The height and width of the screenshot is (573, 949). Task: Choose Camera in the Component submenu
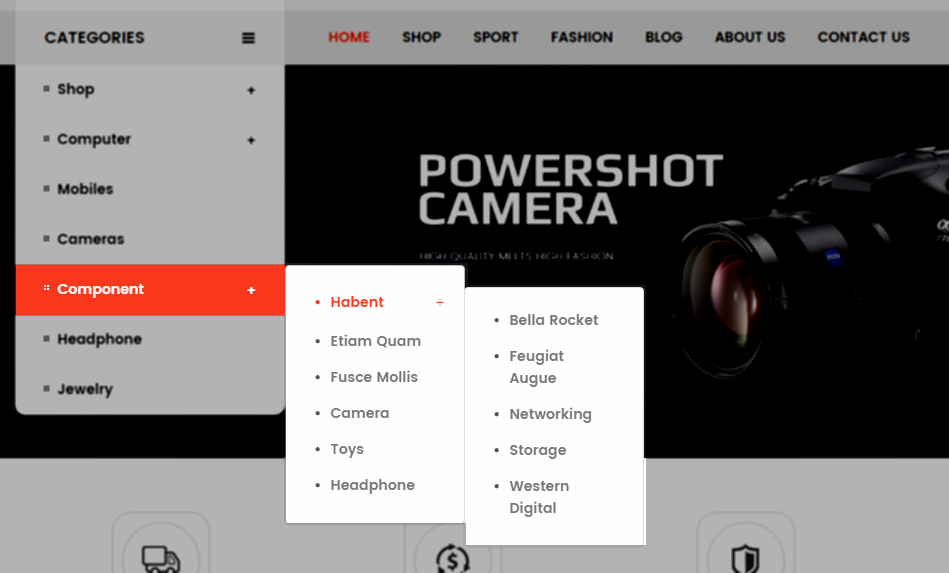pos(360,413)
